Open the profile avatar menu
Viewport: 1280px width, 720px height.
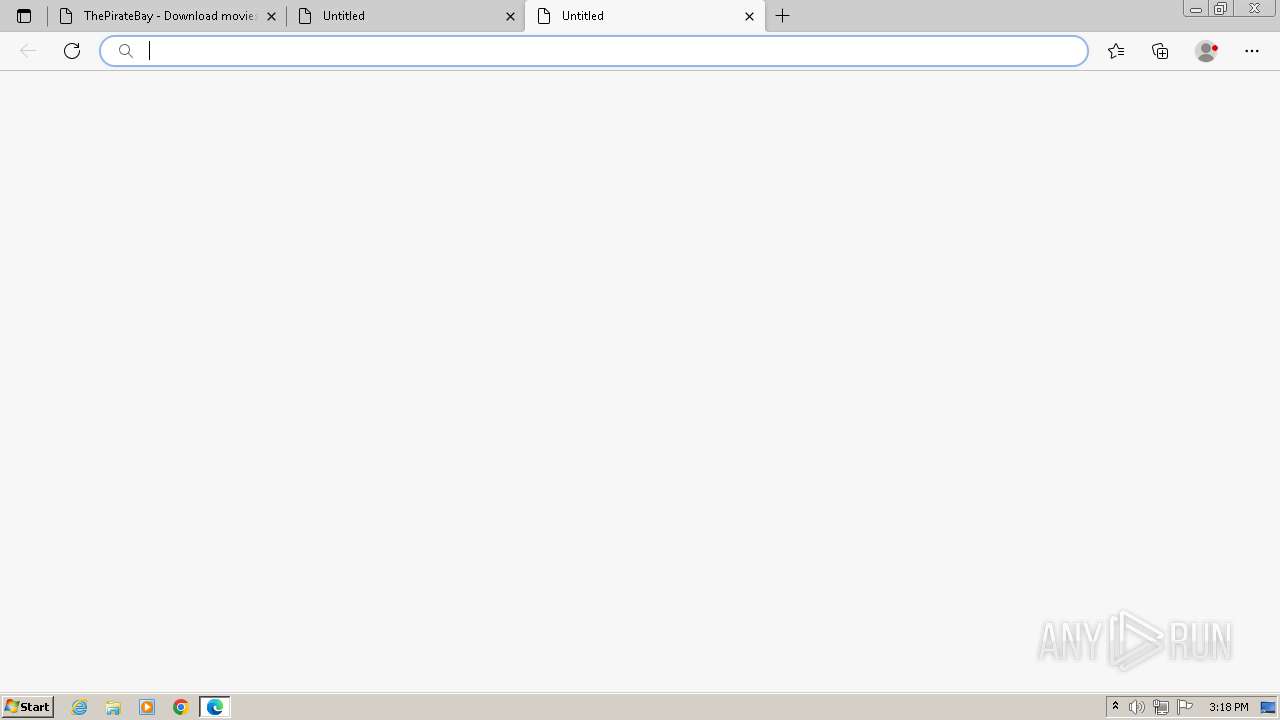click(1206, 51)
